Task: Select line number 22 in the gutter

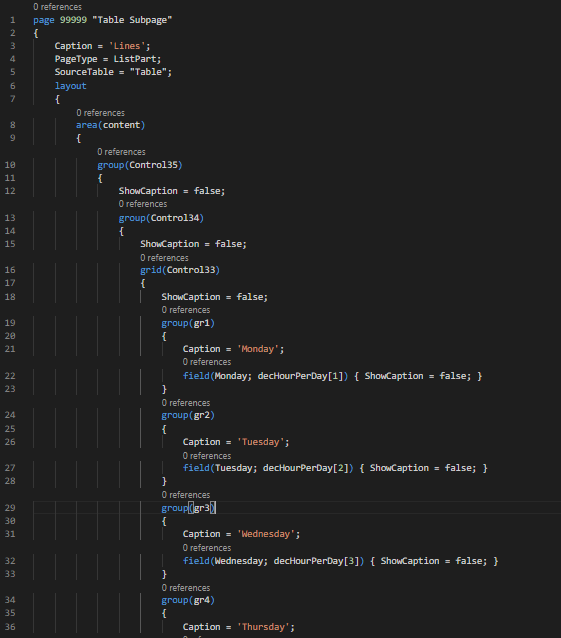Action: pyautogui.click(x=10, y=376)
